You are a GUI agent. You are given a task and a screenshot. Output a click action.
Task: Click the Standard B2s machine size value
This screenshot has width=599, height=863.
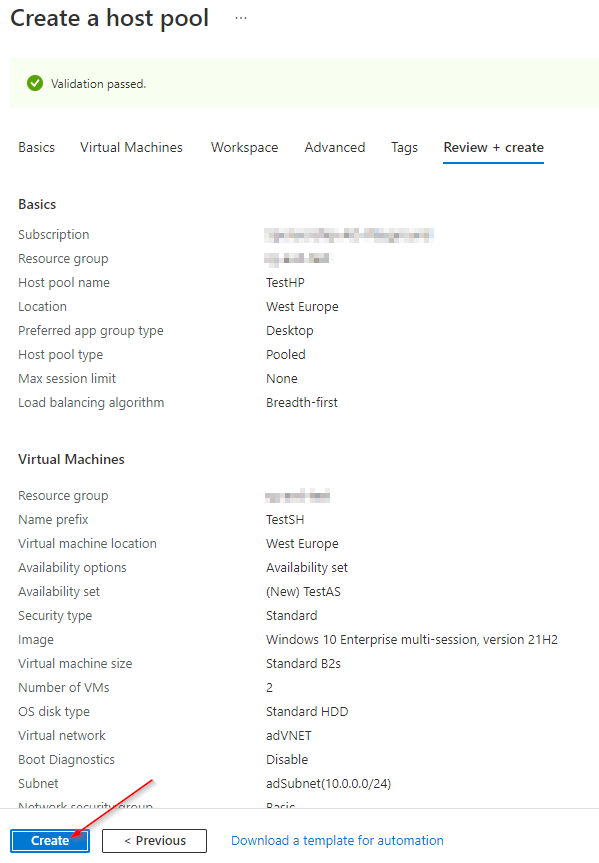click(303, 663)
